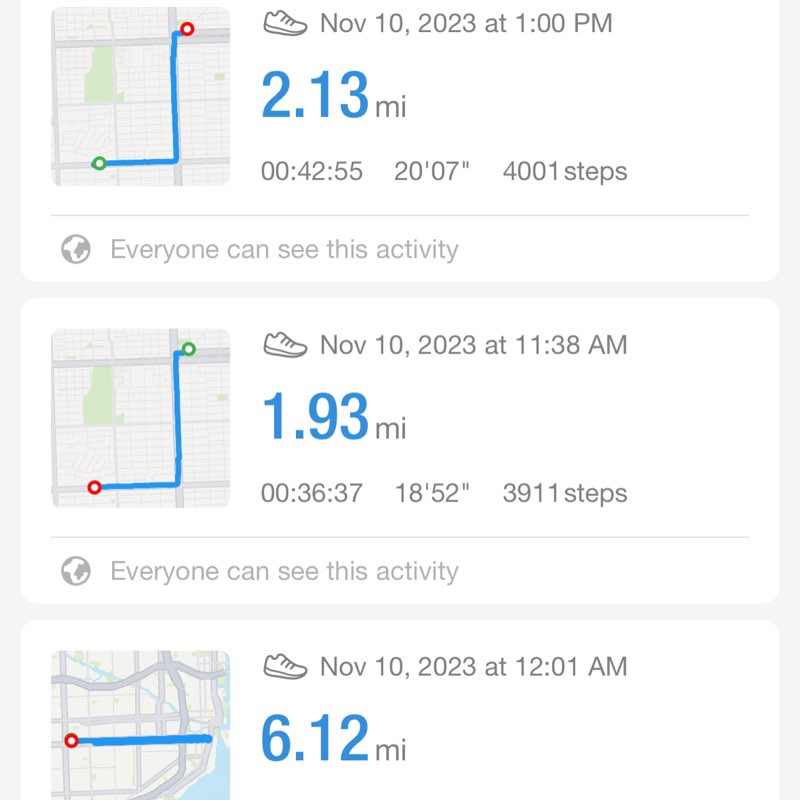Screen dimensions: 800x800
Task: Select the 6.12 mi distance value
Action: [315, 740]
